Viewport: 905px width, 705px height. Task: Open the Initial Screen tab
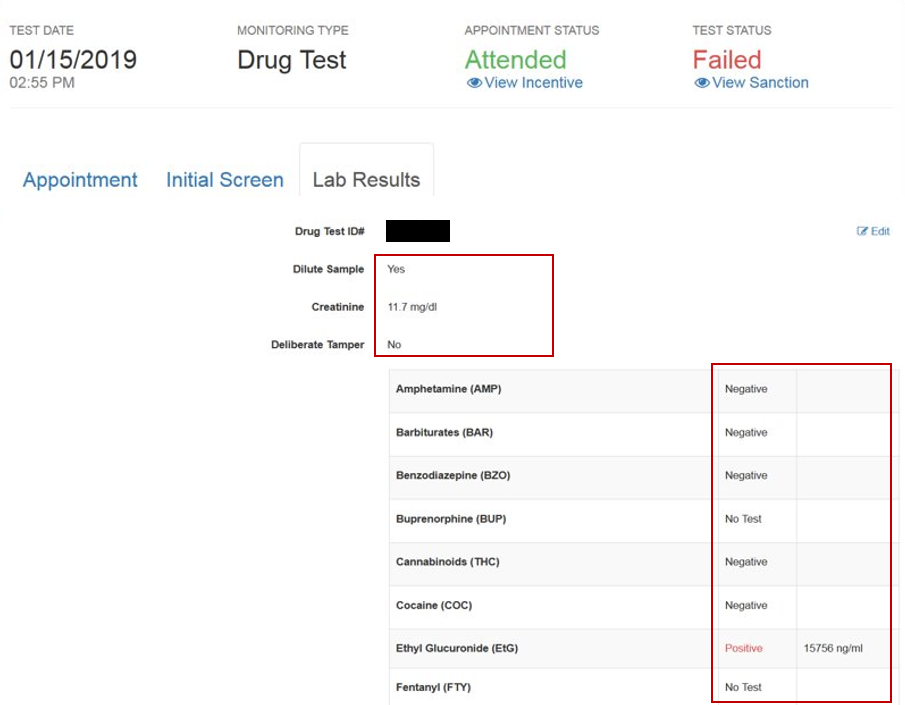click(x=225, y=180)
